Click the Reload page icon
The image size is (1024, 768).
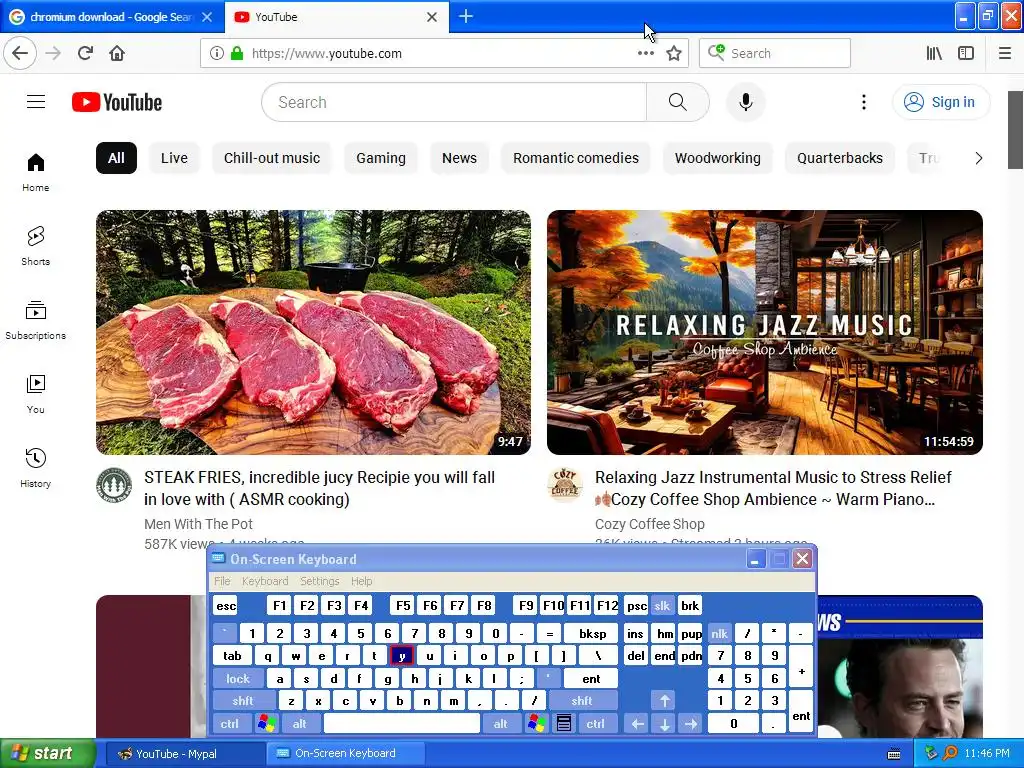click(x=85, y=54)
